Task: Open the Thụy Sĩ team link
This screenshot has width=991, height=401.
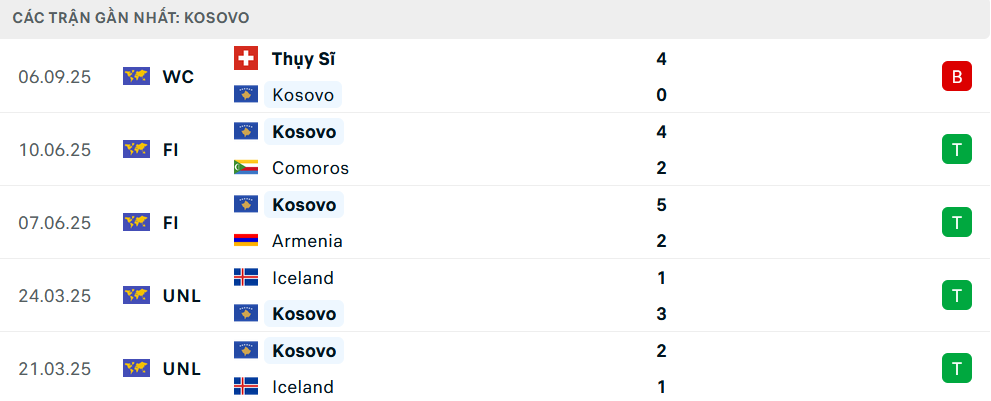Action: [x=303, y=59]
